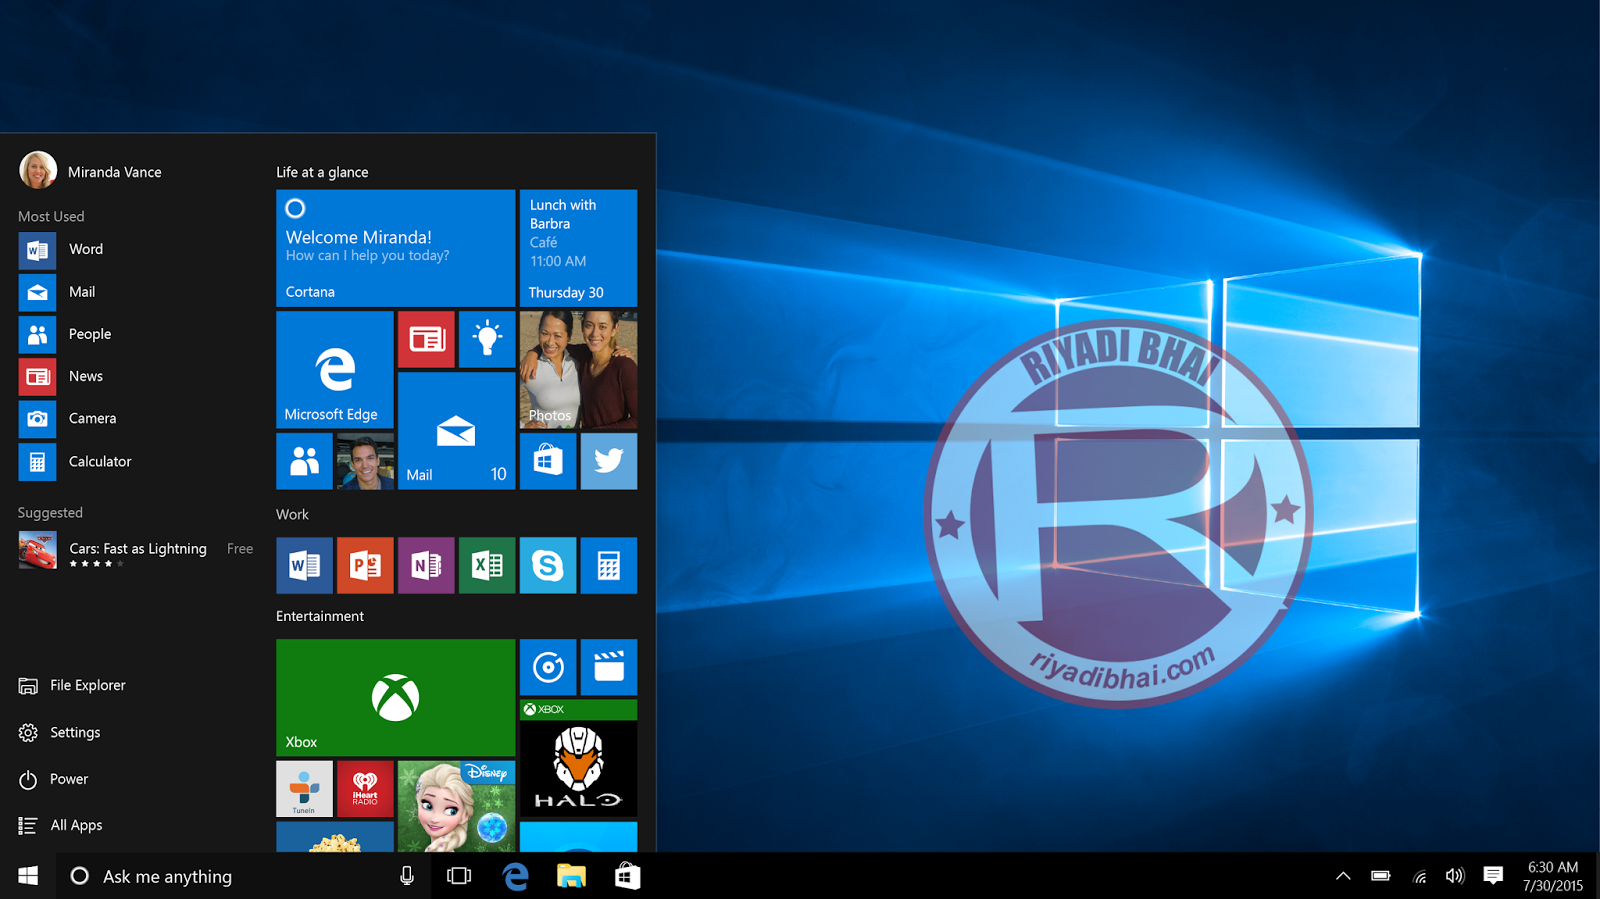Viewport: 1600px width, 899px height.
Task: Open the suggested Cars: Fast as Lightning app
Action: 135,550
